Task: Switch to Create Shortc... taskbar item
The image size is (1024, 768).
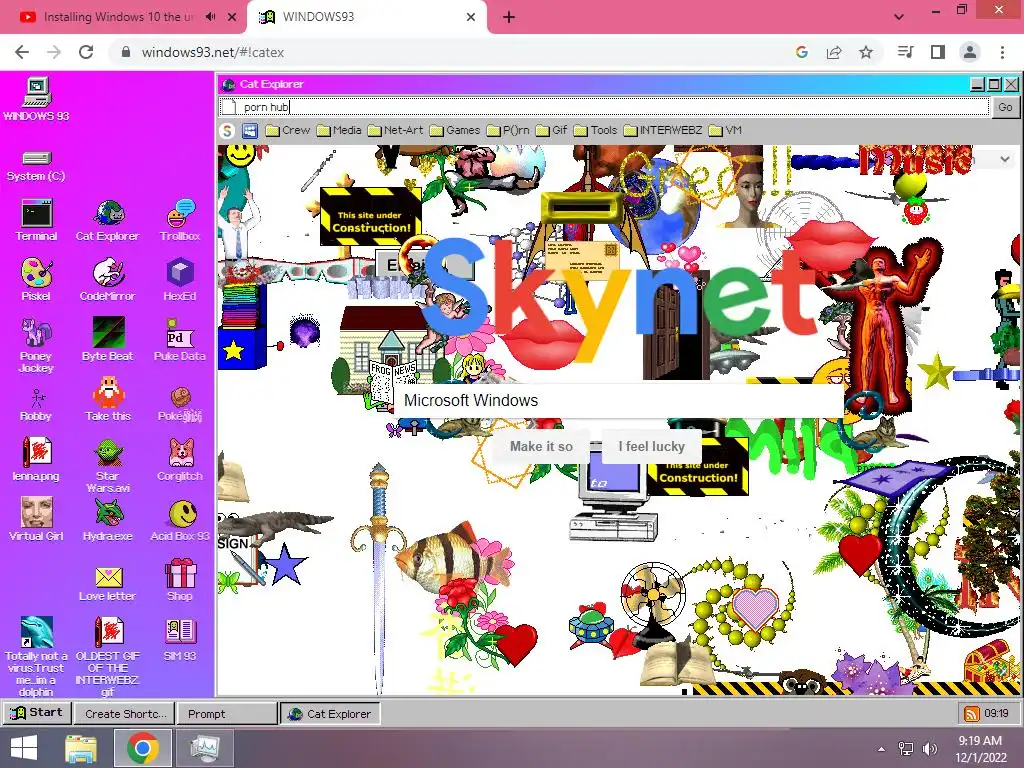Action: pos(125,714)
